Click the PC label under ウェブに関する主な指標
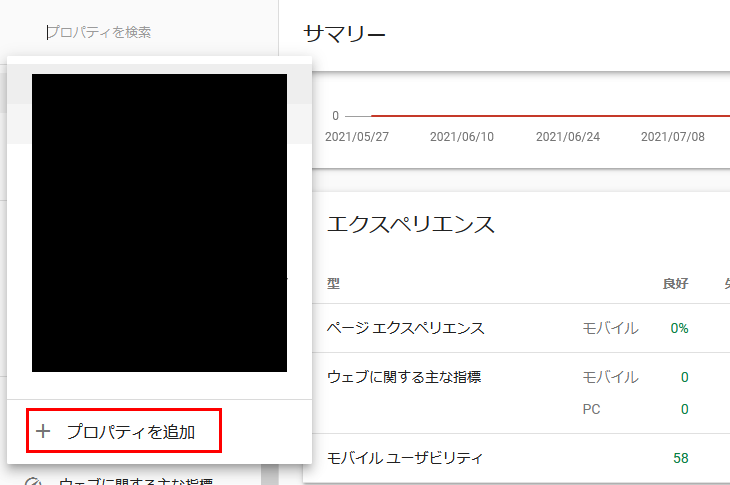This screenshot has width=730, height=485. click(594, 409)
